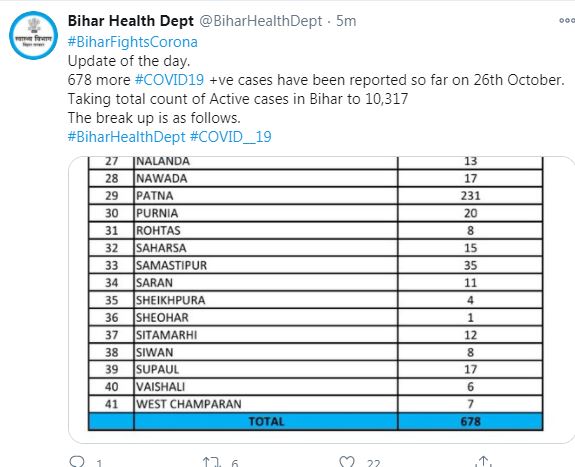Click the share tweet icon

(483, 461)
